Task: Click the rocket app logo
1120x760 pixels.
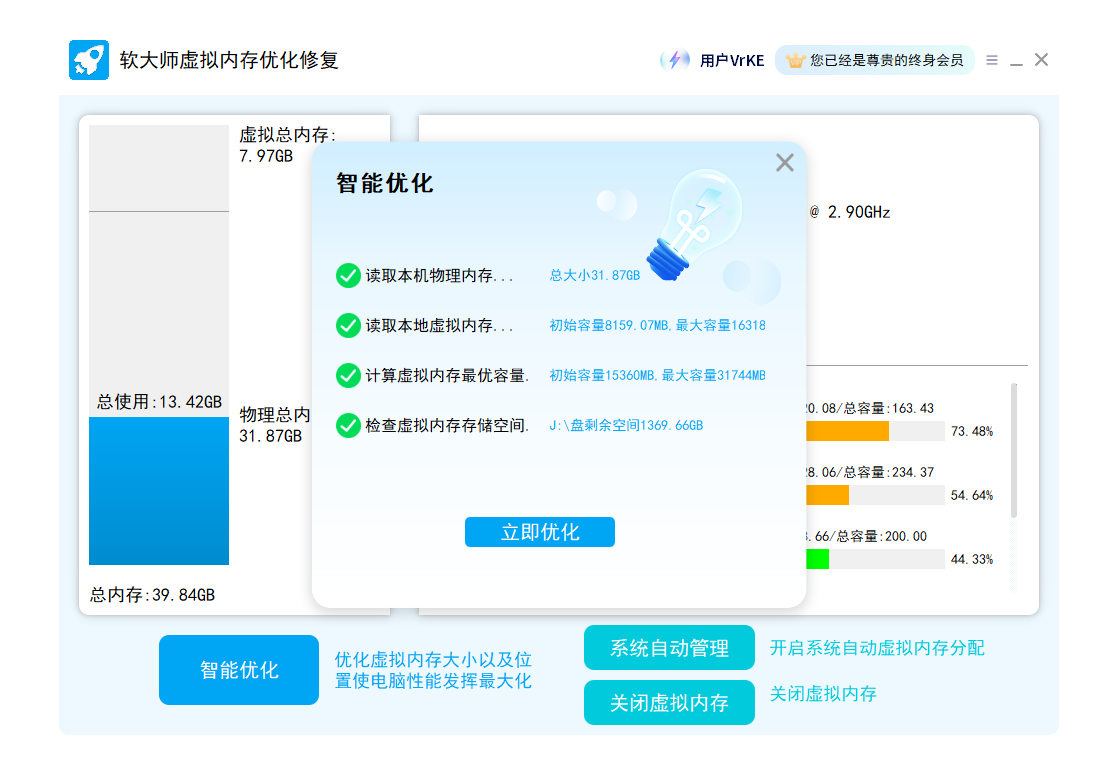Action: pos(88,60)
